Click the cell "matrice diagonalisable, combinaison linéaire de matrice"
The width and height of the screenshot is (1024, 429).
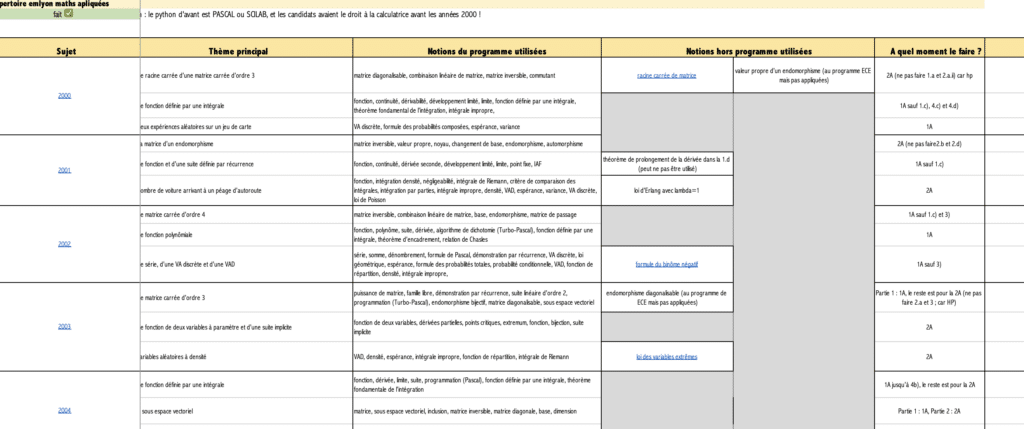[477, 75]
